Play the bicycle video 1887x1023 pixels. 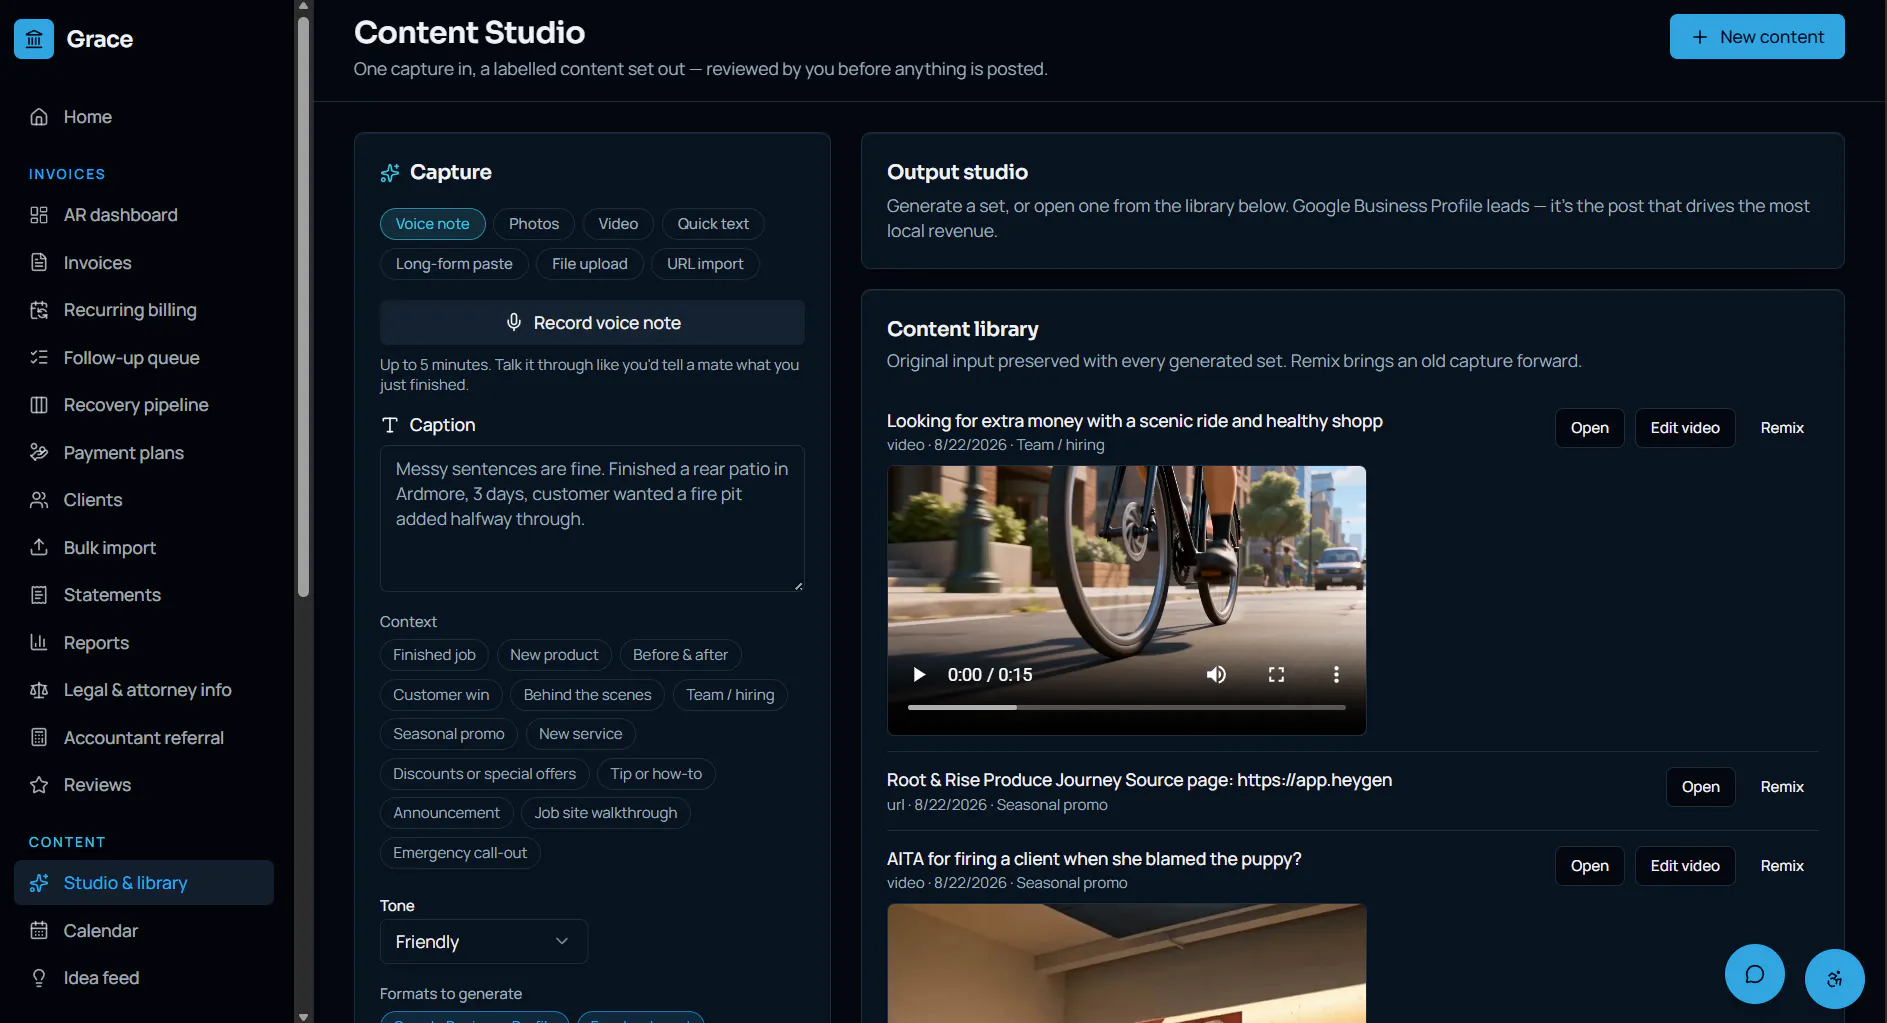(919, 675)
